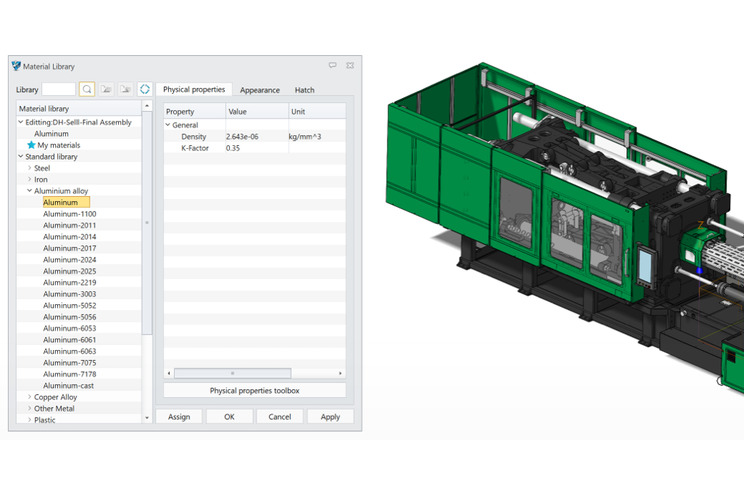Close the Material Library dialog
Screen dimensions: 744x488
click(x=350, y=66)
